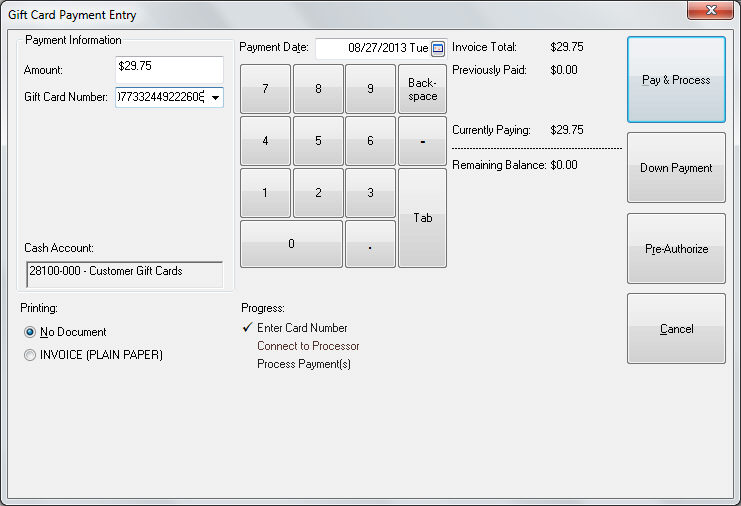The height and width of the screenshot is (506, 741).
Task: Click the Gift Card Number text field
Action: tap(160, 98)
